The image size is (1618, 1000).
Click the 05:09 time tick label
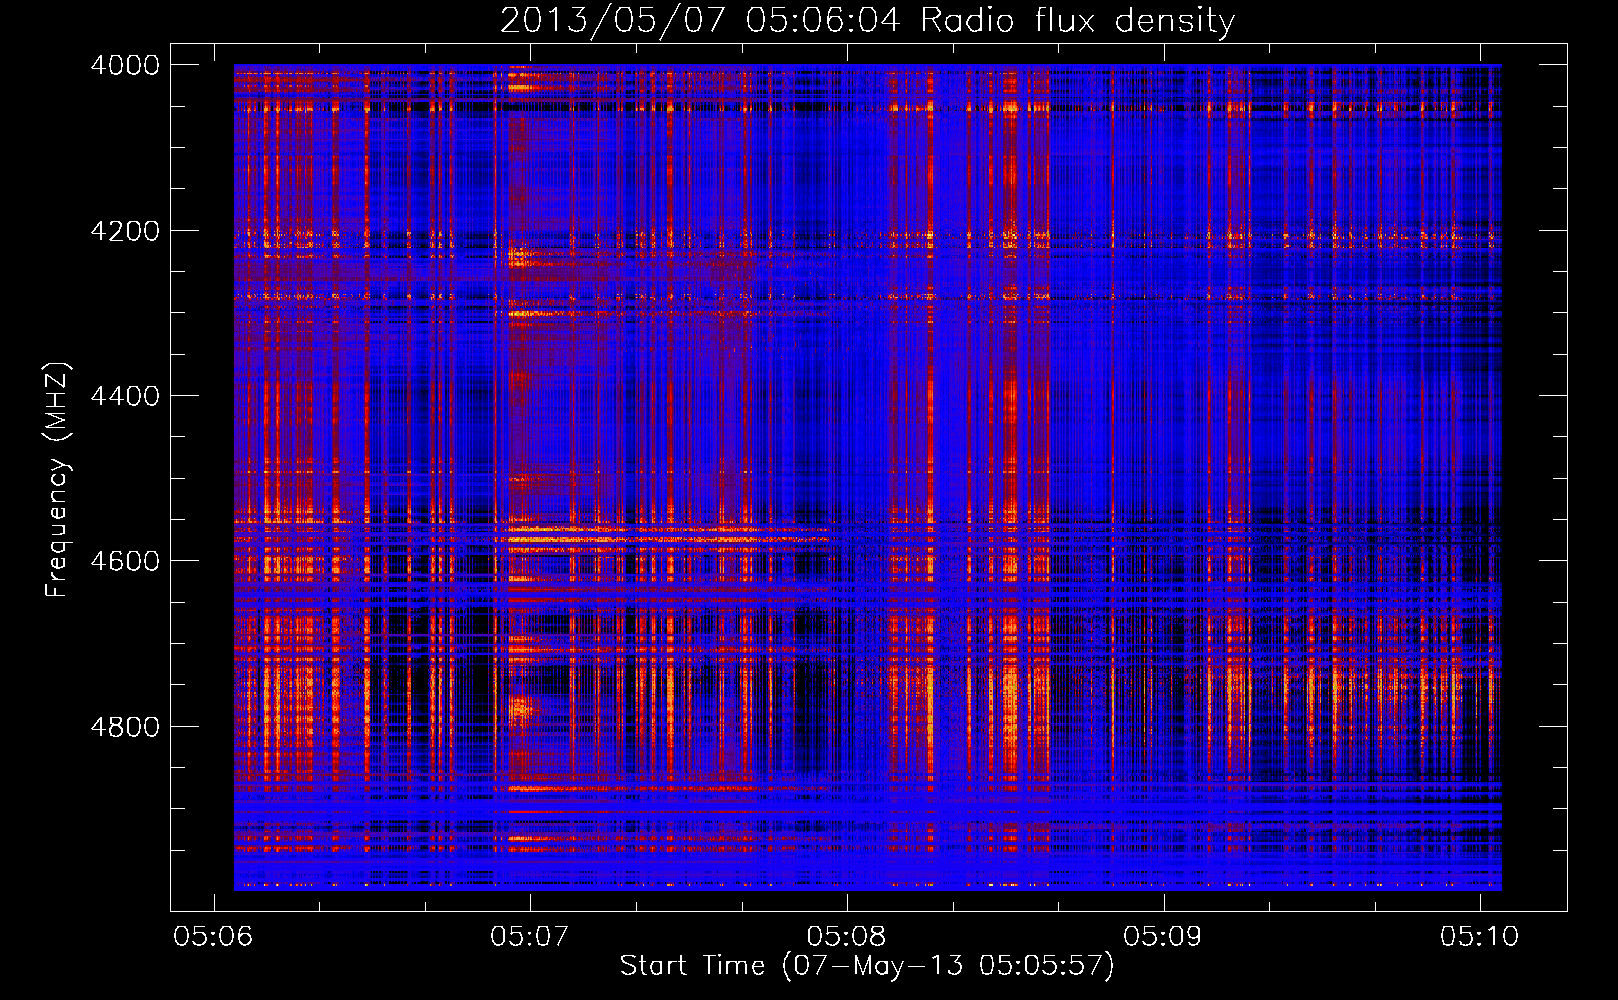click(x=1163, y=936)
